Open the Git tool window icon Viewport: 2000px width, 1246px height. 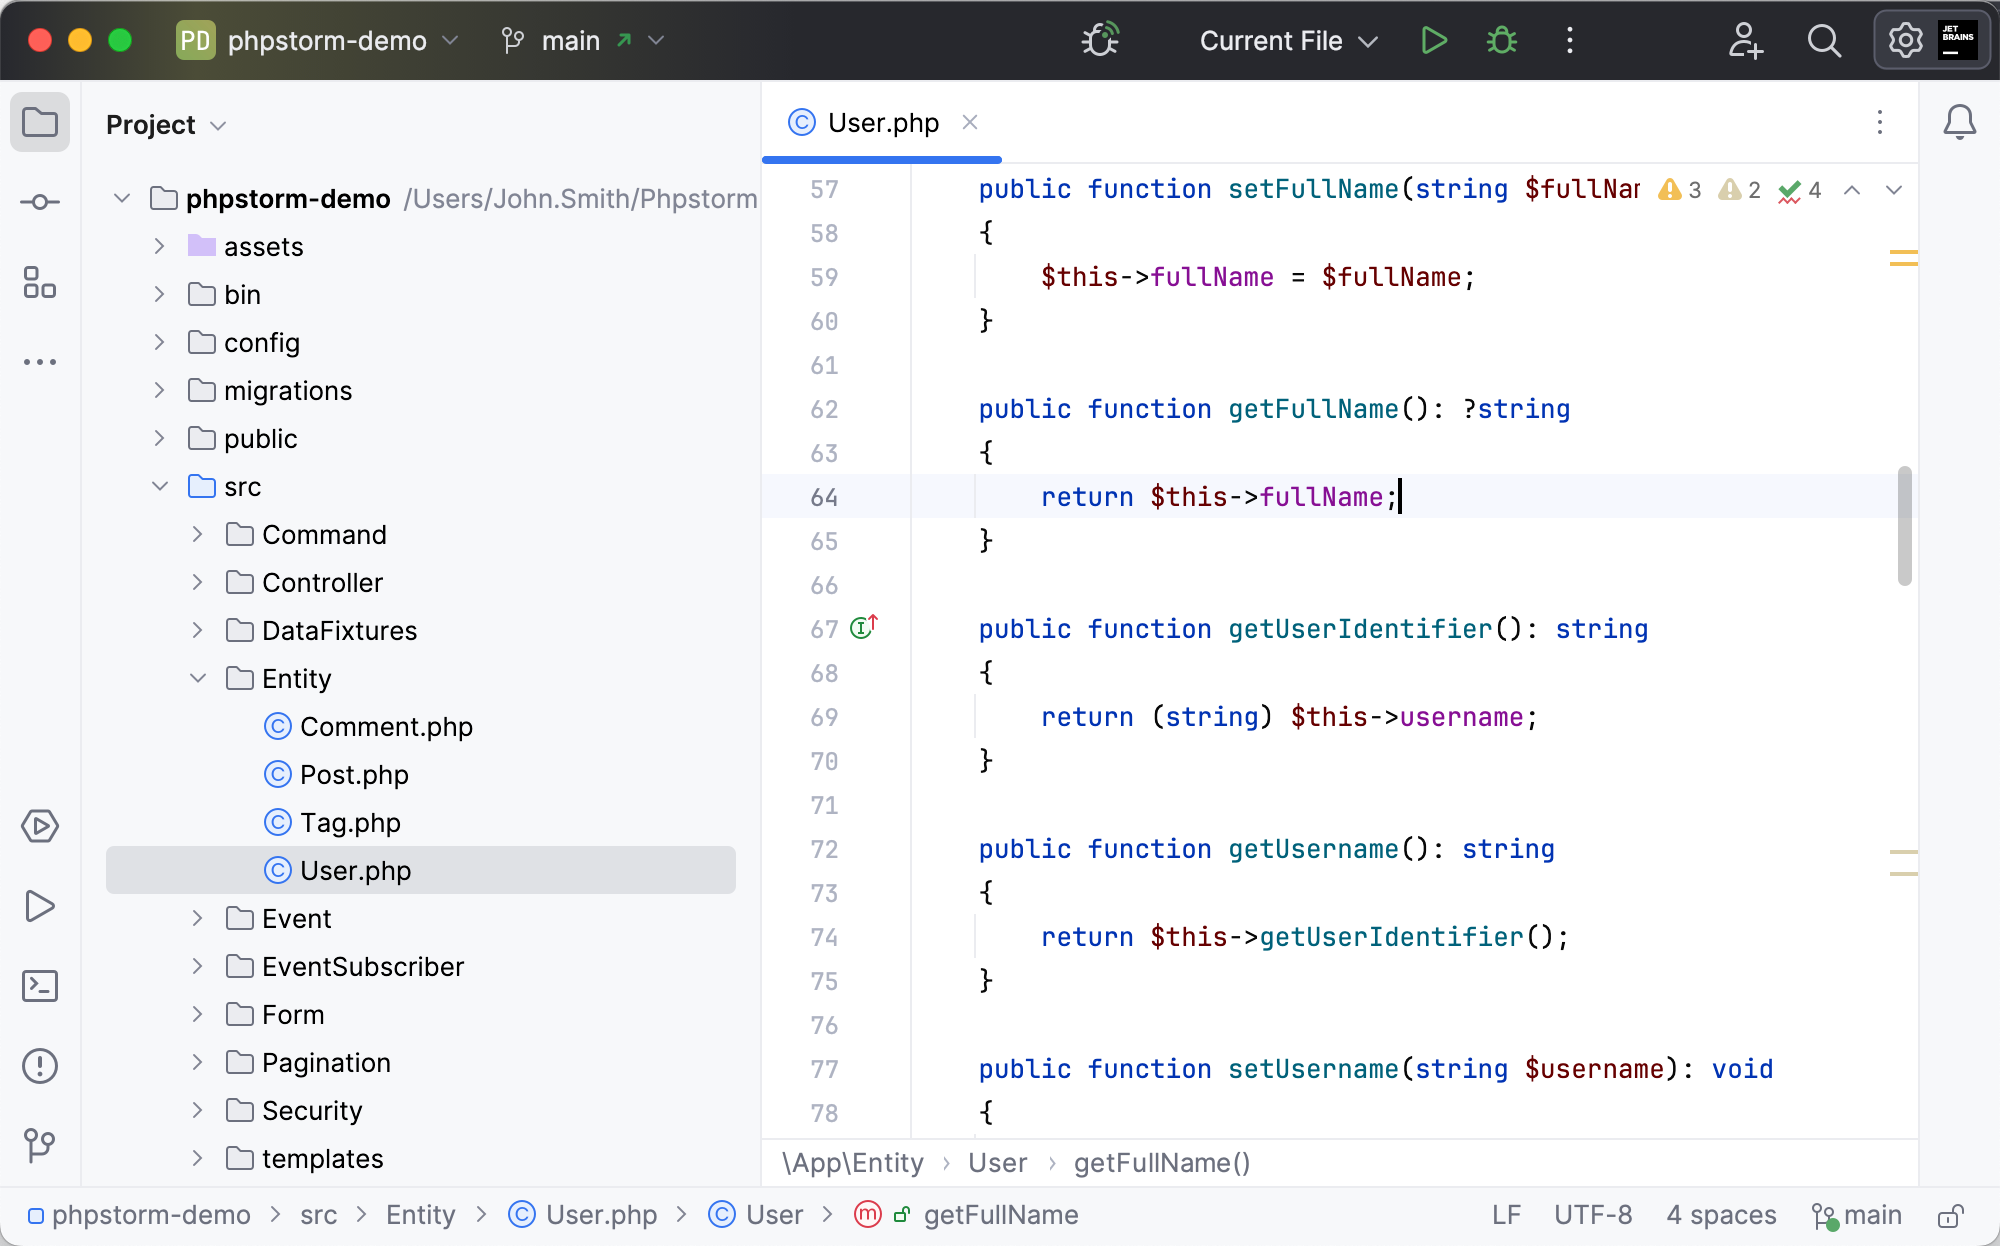pos(40,1145)
